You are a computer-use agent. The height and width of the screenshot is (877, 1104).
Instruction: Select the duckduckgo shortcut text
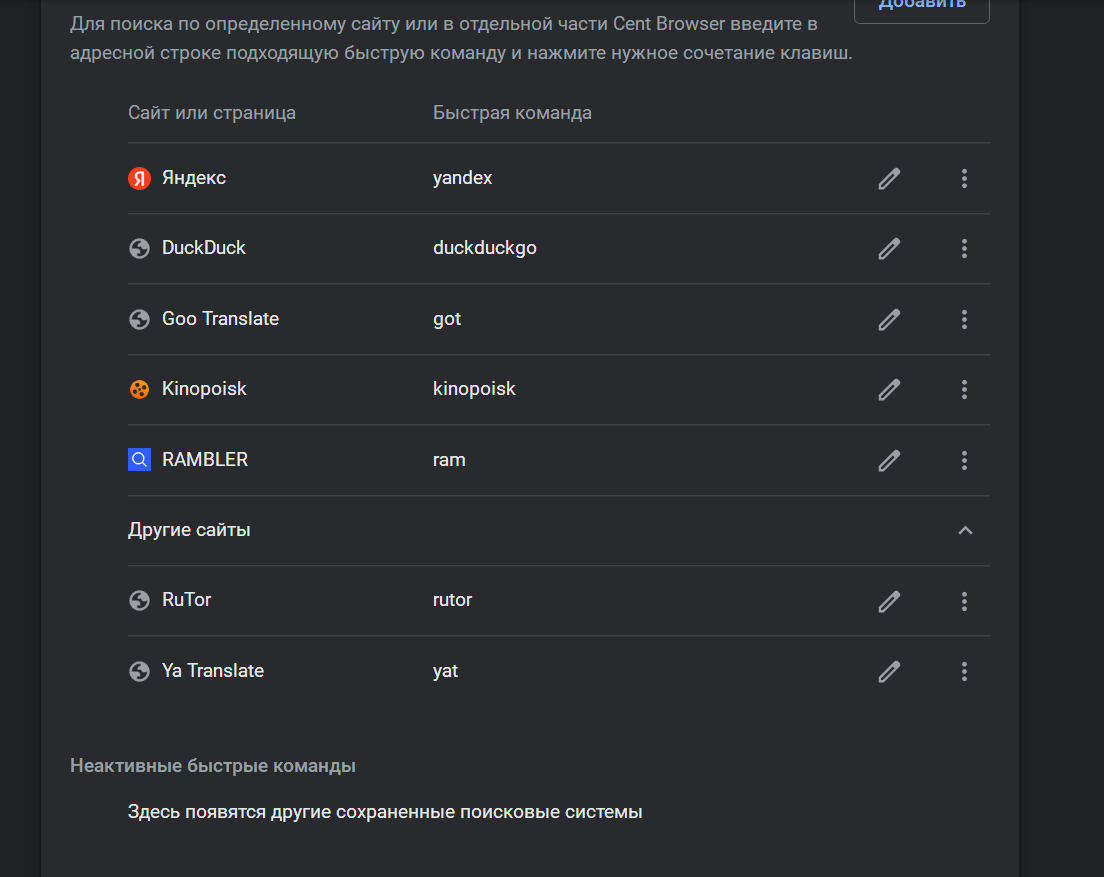coord(484,248)
